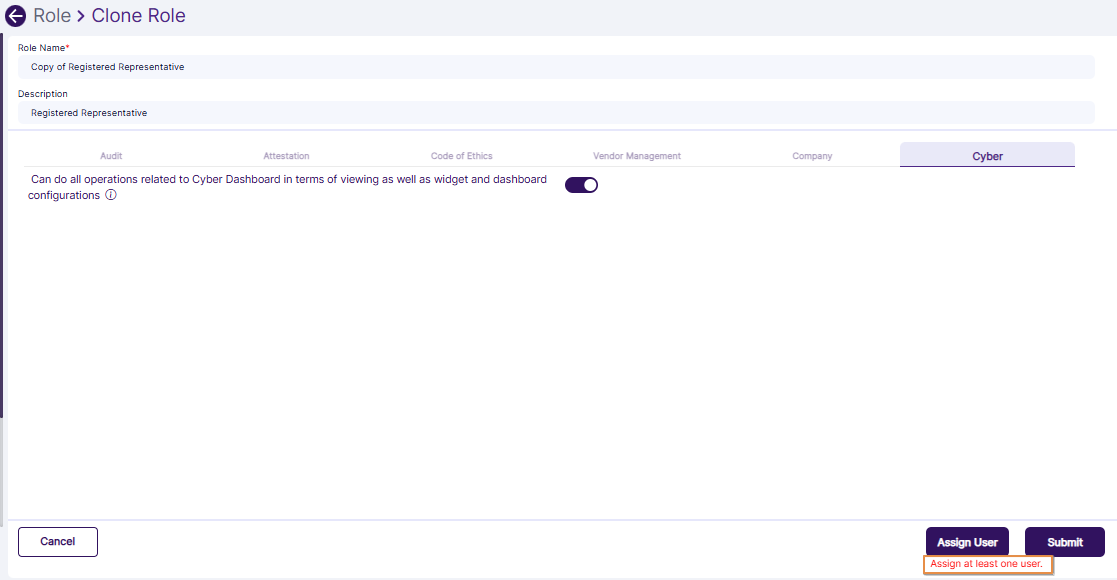Image resolution: width=1117 pixels, height=580 pixels.
Task: Click the 'Assign at least one user' warning message
Action: [x=988, y=563]
